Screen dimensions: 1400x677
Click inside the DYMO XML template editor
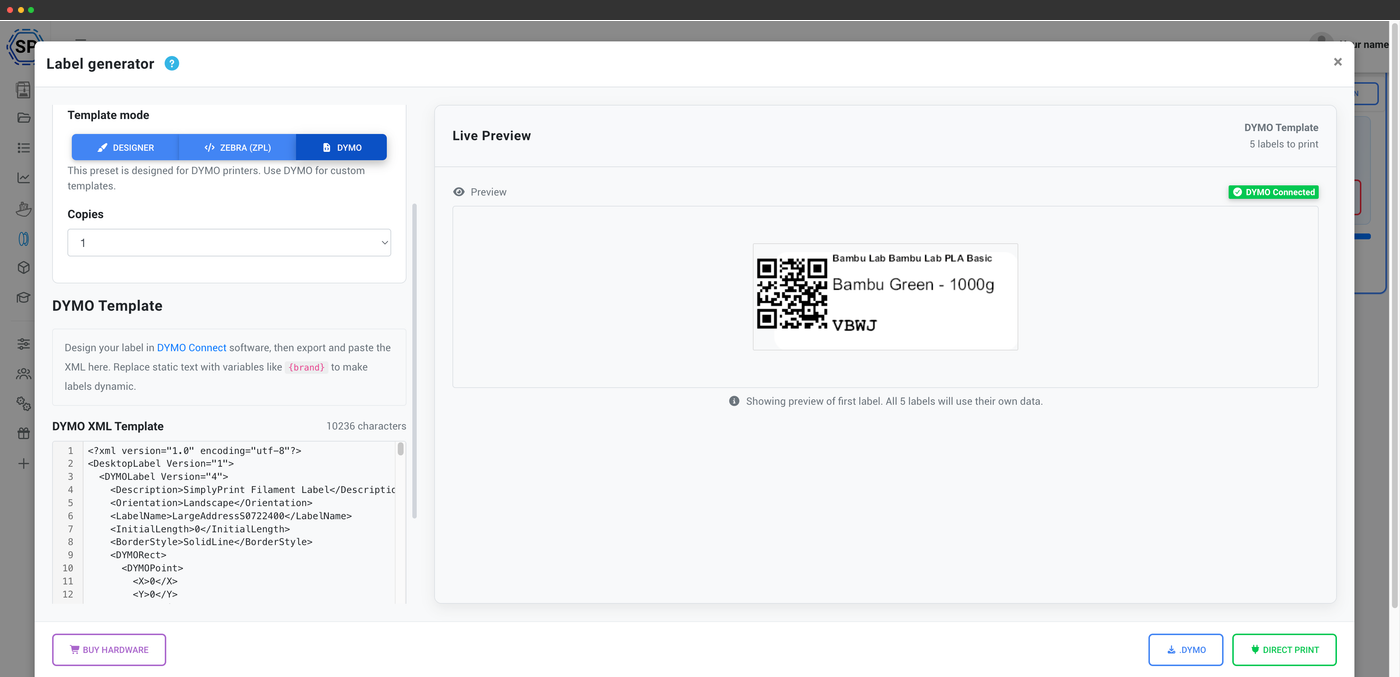(x=240, y=523)
